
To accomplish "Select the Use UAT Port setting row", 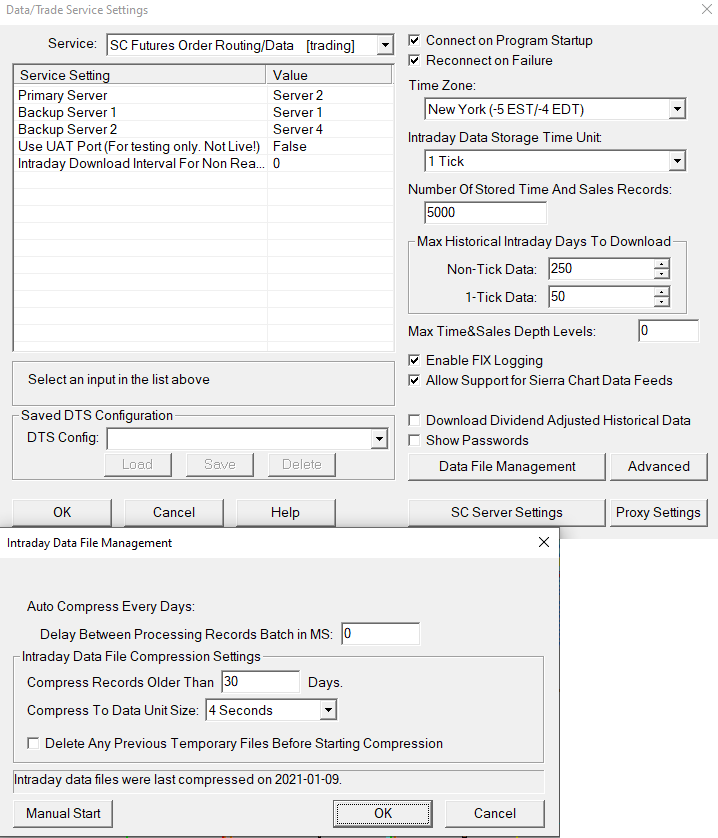I will pyautogui.click(x=204, y=146).
